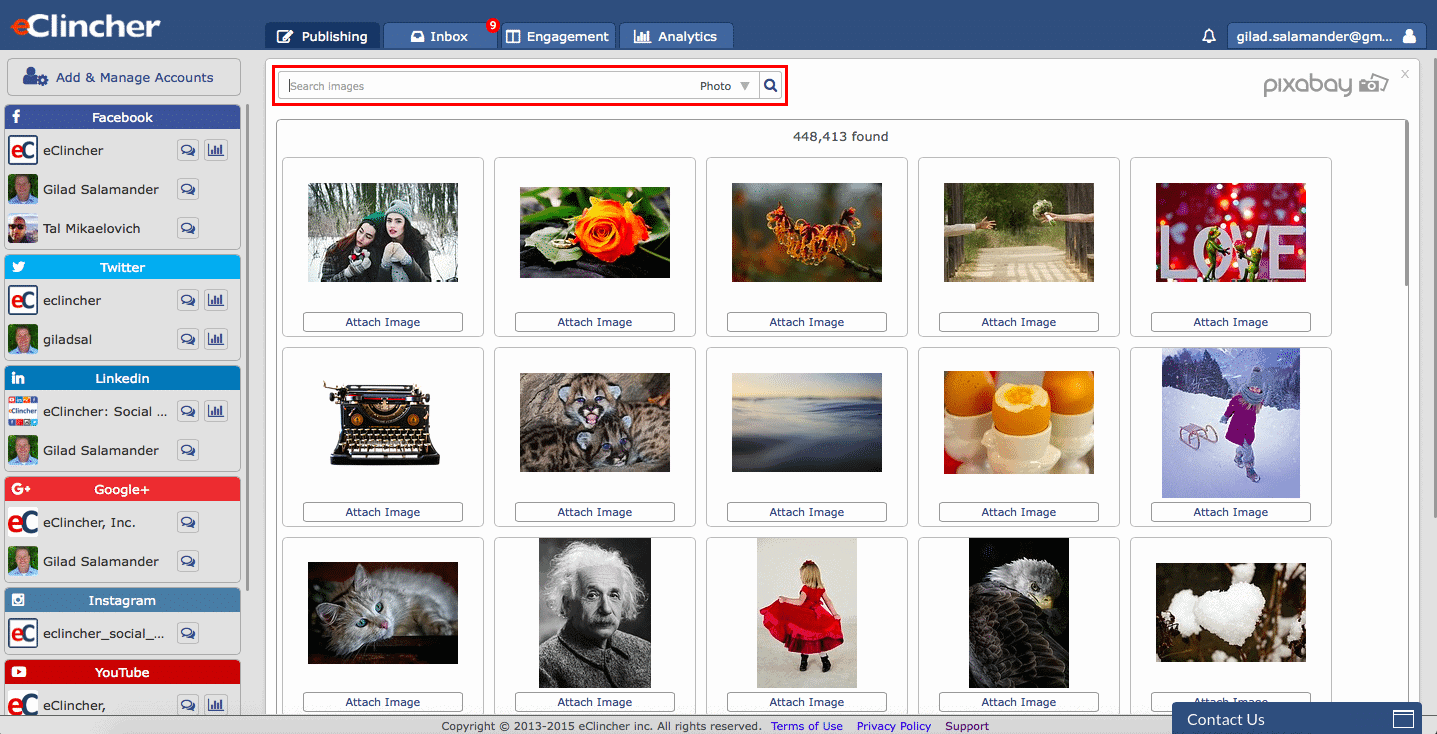Viewport: 1437px width, 734px height.
Task: Select the Einstein portrait thumbnail
Action: 595,612
